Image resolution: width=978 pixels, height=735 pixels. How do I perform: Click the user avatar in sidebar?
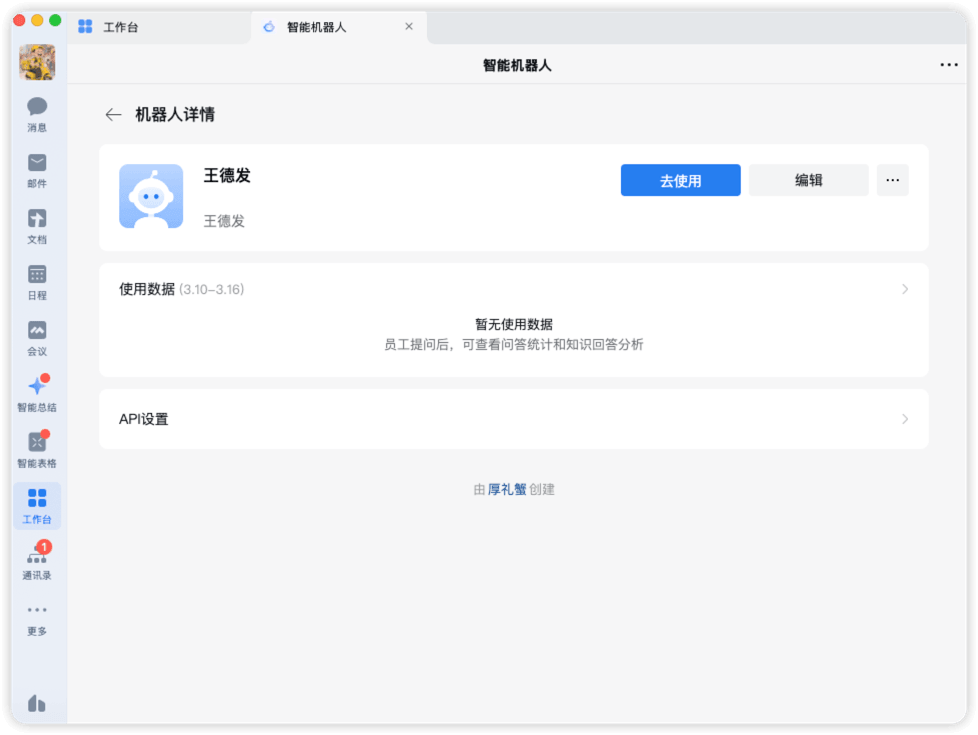37,62
